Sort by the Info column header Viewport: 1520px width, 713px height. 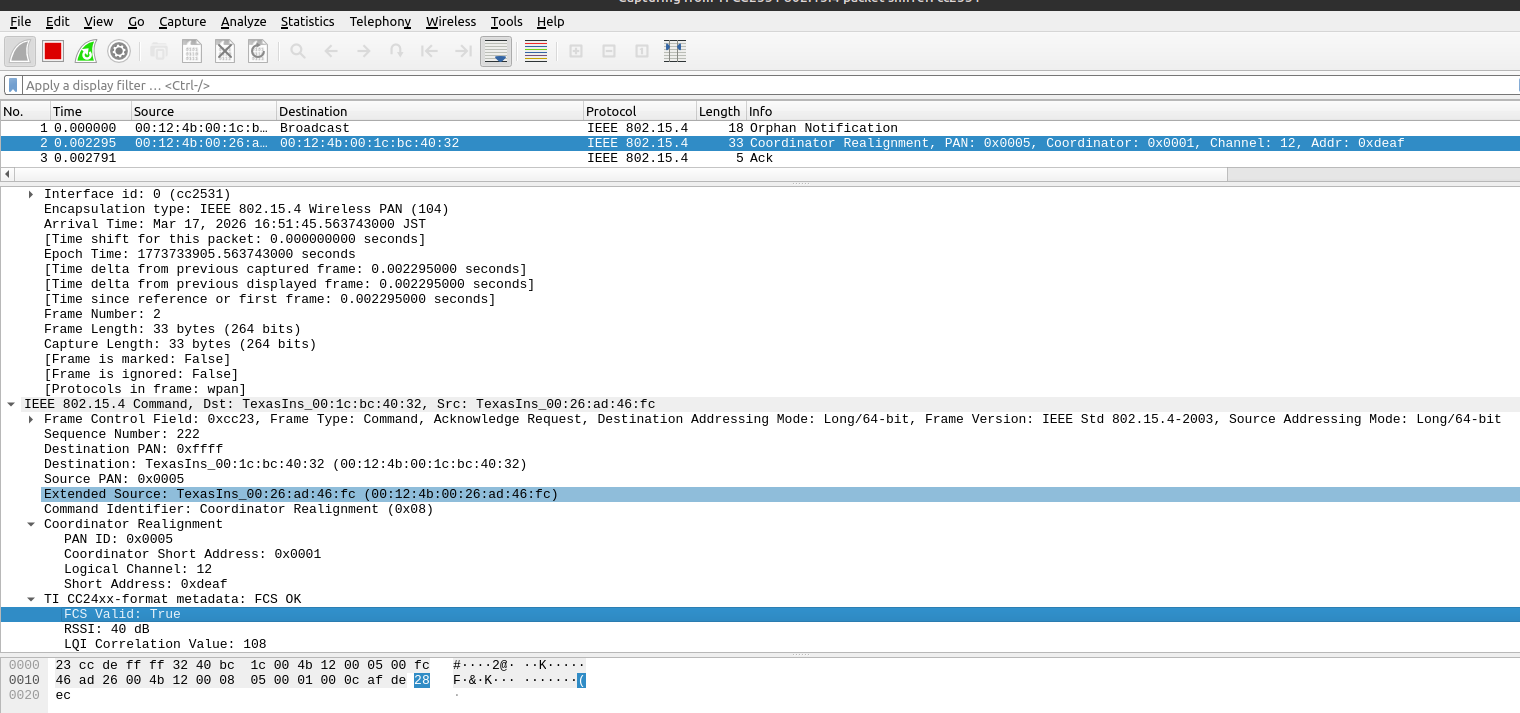click(1133, 111)
